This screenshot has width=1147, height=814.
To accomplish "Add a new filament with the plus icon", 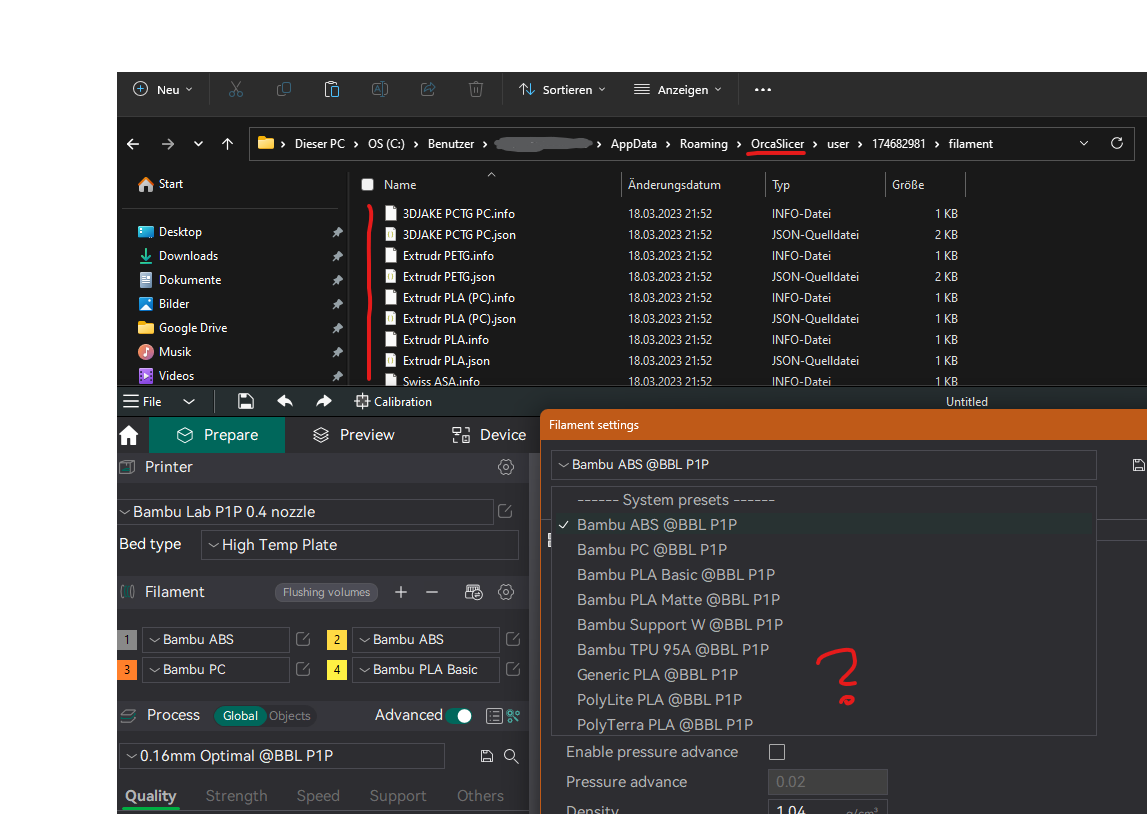I will click(401, 592).
